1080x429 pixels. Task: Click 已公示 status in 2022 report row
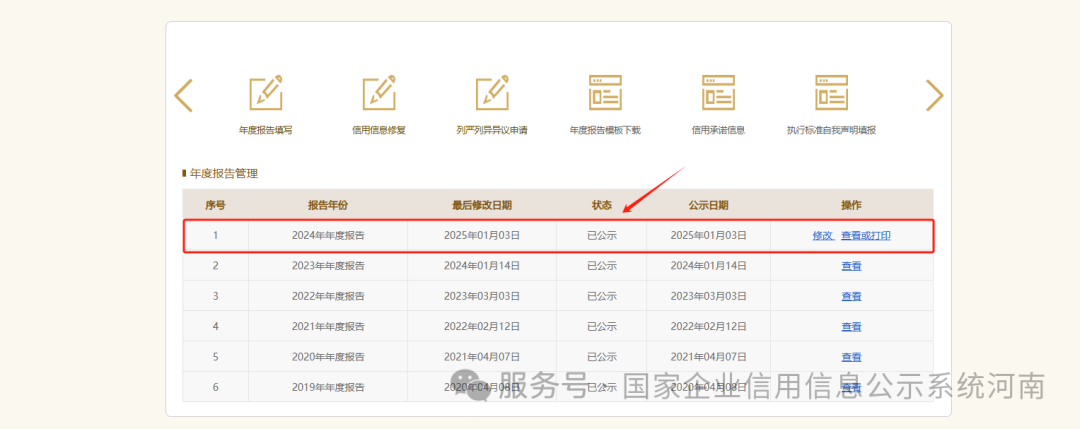pos(601,296)
